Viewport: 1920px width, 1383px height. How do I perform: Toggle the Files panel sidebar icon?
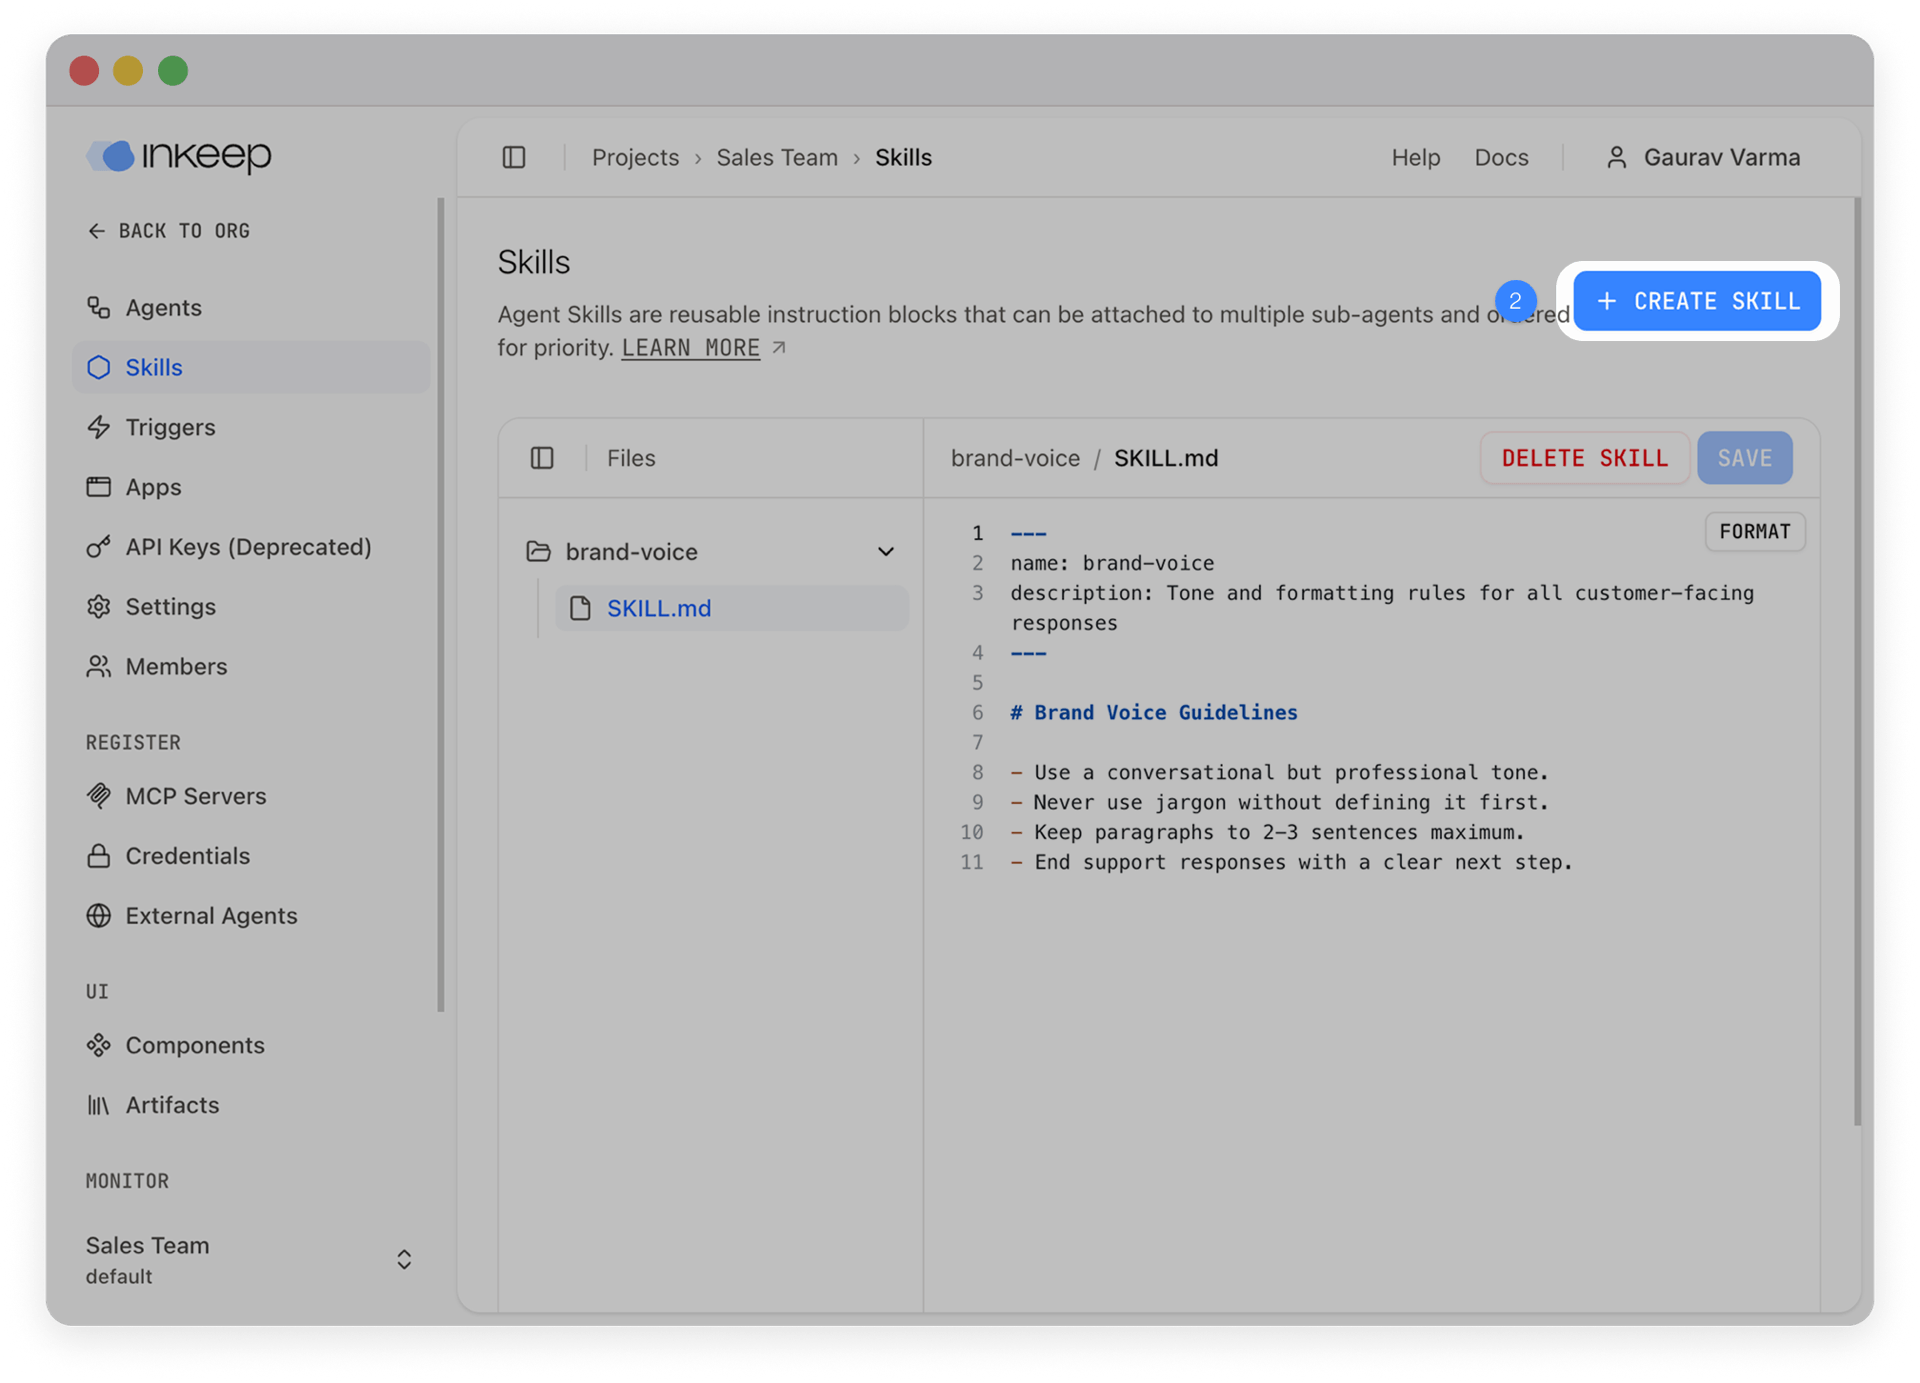click(542, 458)
